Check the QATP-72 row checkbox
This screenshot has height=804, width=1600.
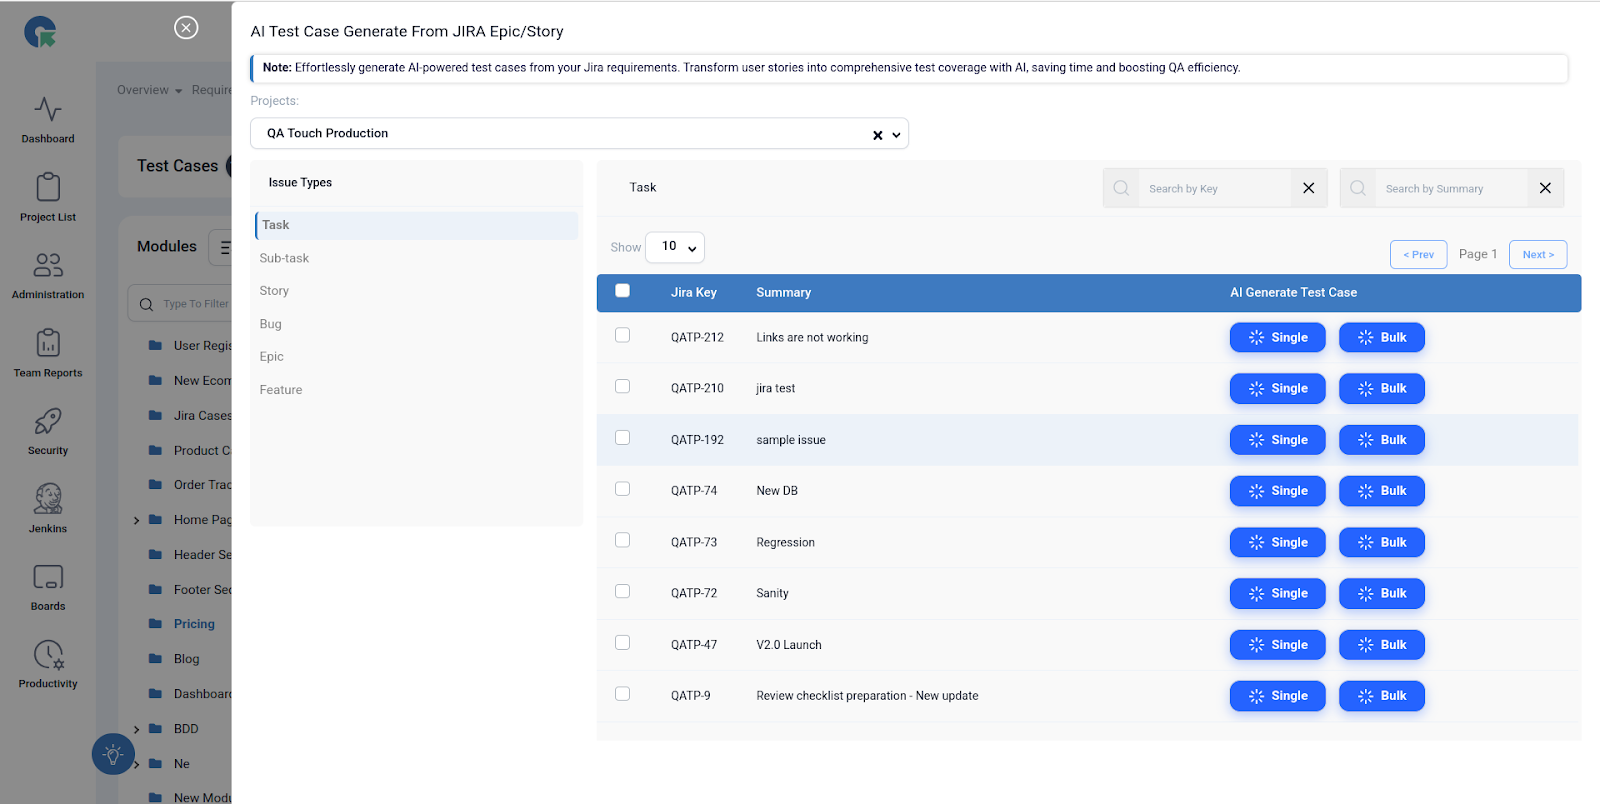[622, 591]
